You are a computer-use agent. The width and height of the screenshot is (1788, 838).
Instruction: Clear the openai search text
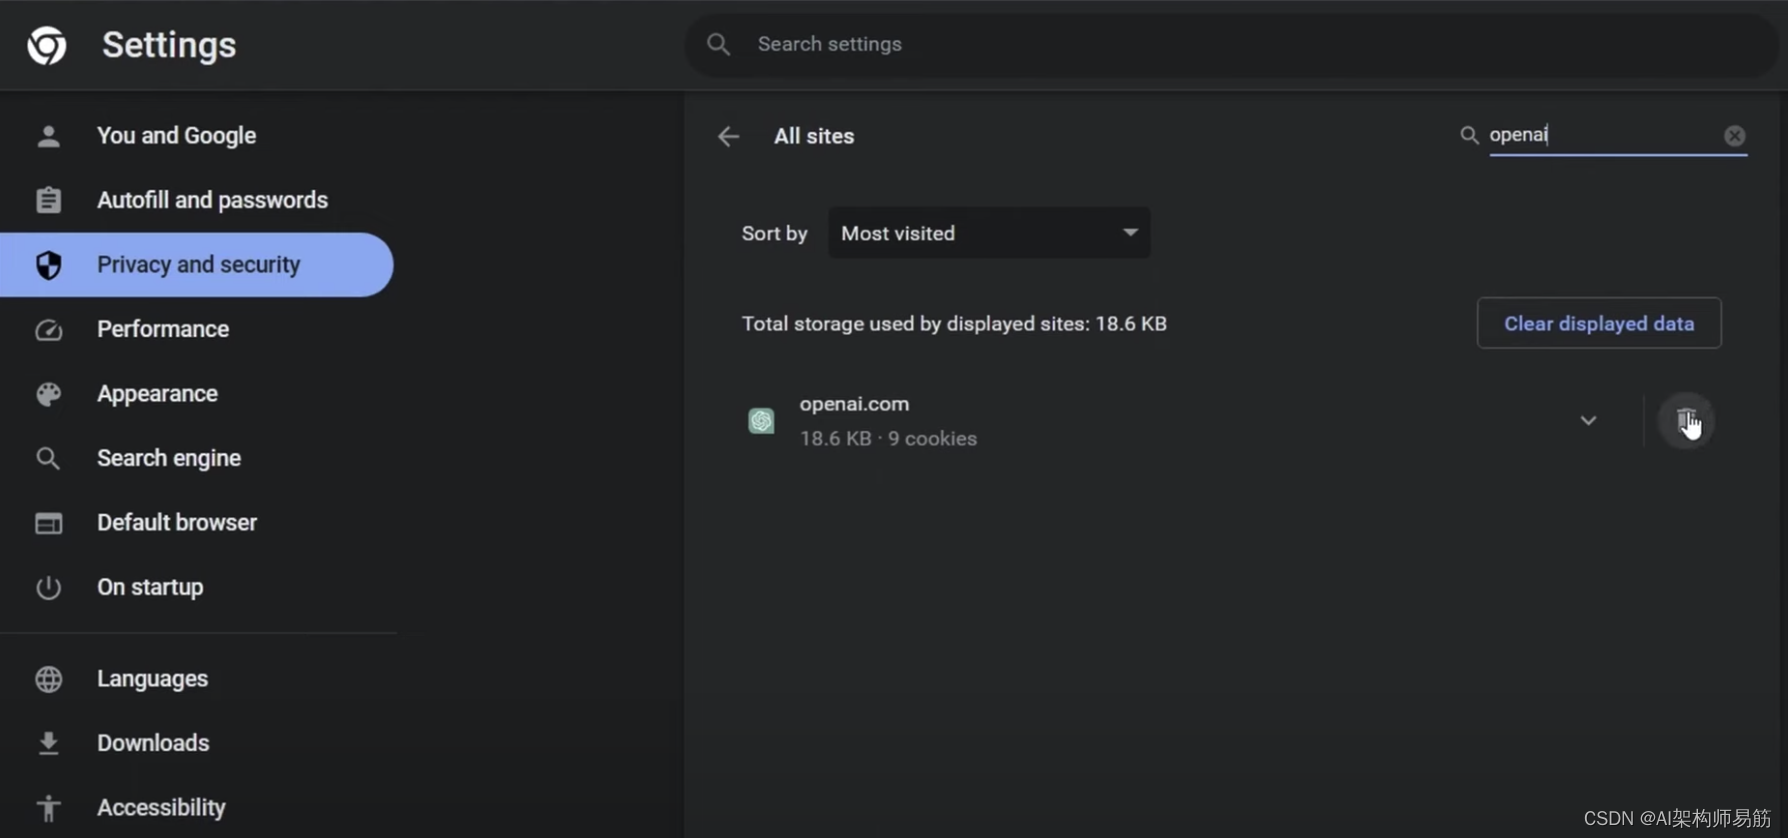[1734, 136]
